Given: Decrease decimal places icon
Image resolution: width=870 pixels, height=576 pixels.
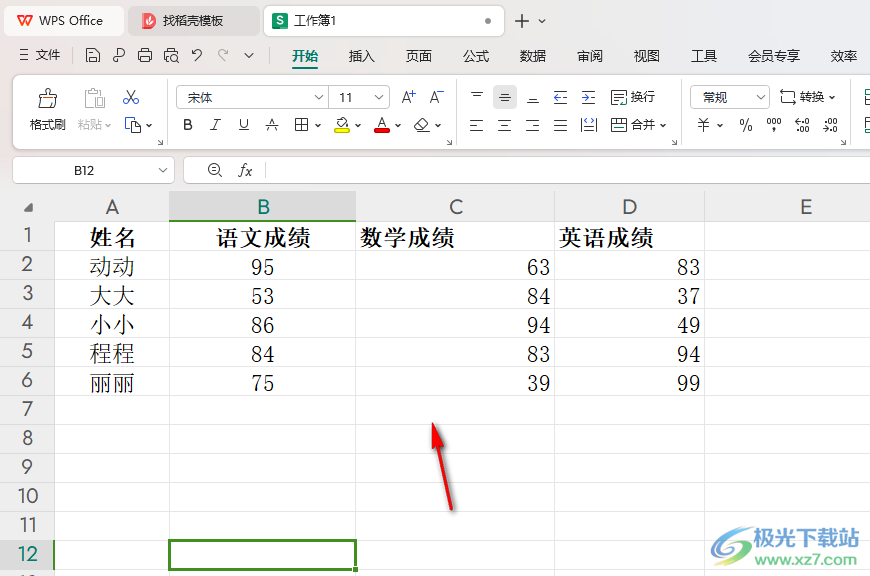Looking at the screenshot, I should [831, 125].
